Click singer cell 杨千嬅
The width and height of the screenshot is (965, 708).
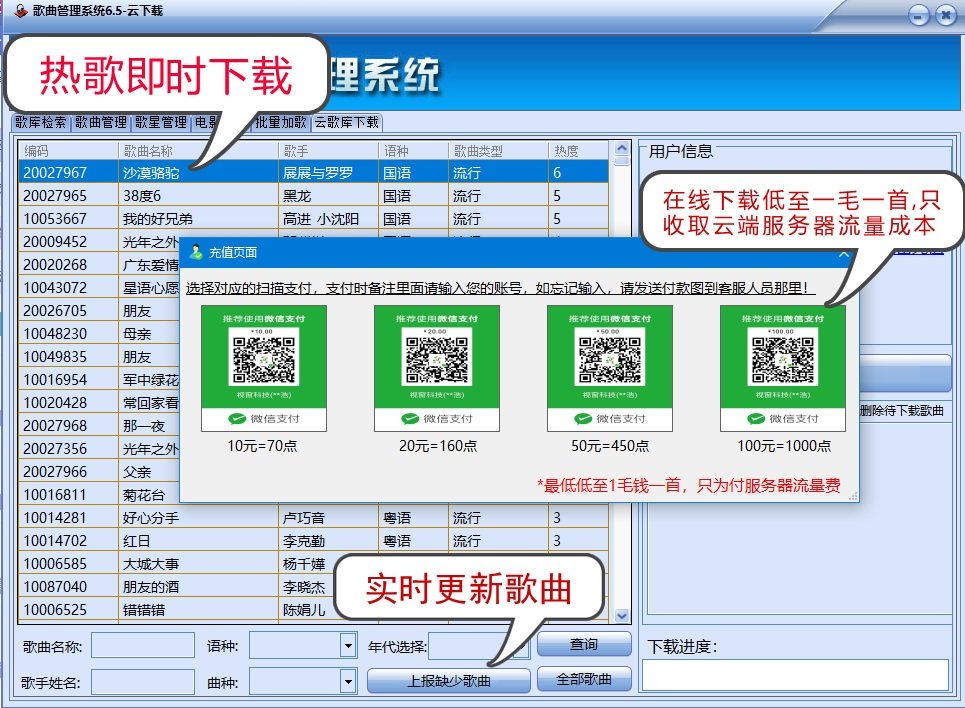pyautogui.click(x=304, y=563)
